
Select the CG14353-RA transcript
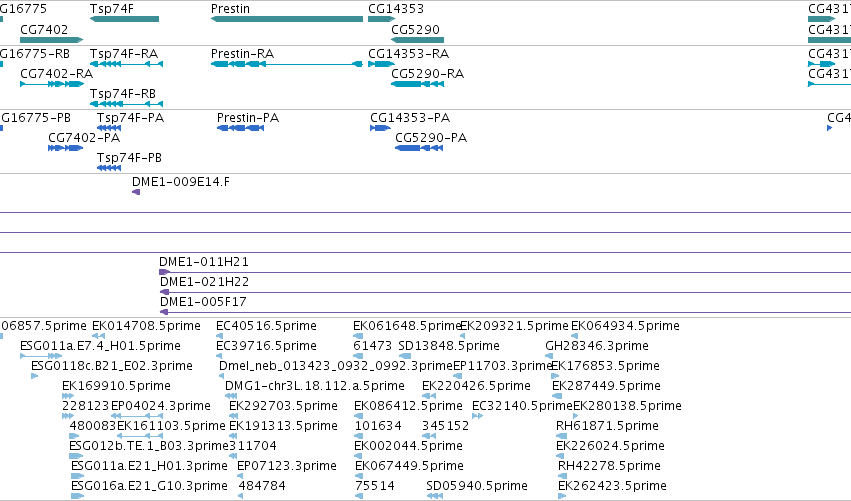point(382,64)
